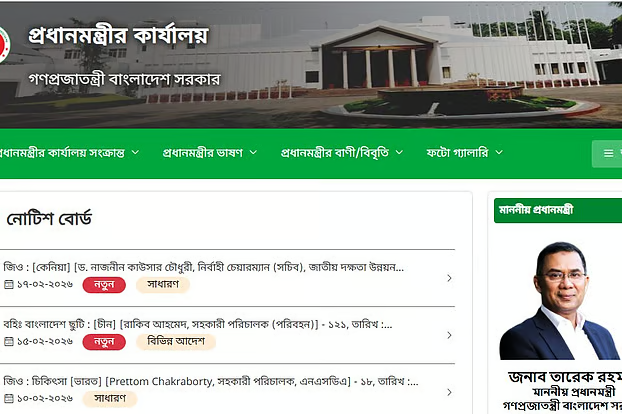Image resolution: width=622 pixels, height=414 pixels.
Task: Click the Prime Minister's portrait photo
Action: (x=559, y=301)
